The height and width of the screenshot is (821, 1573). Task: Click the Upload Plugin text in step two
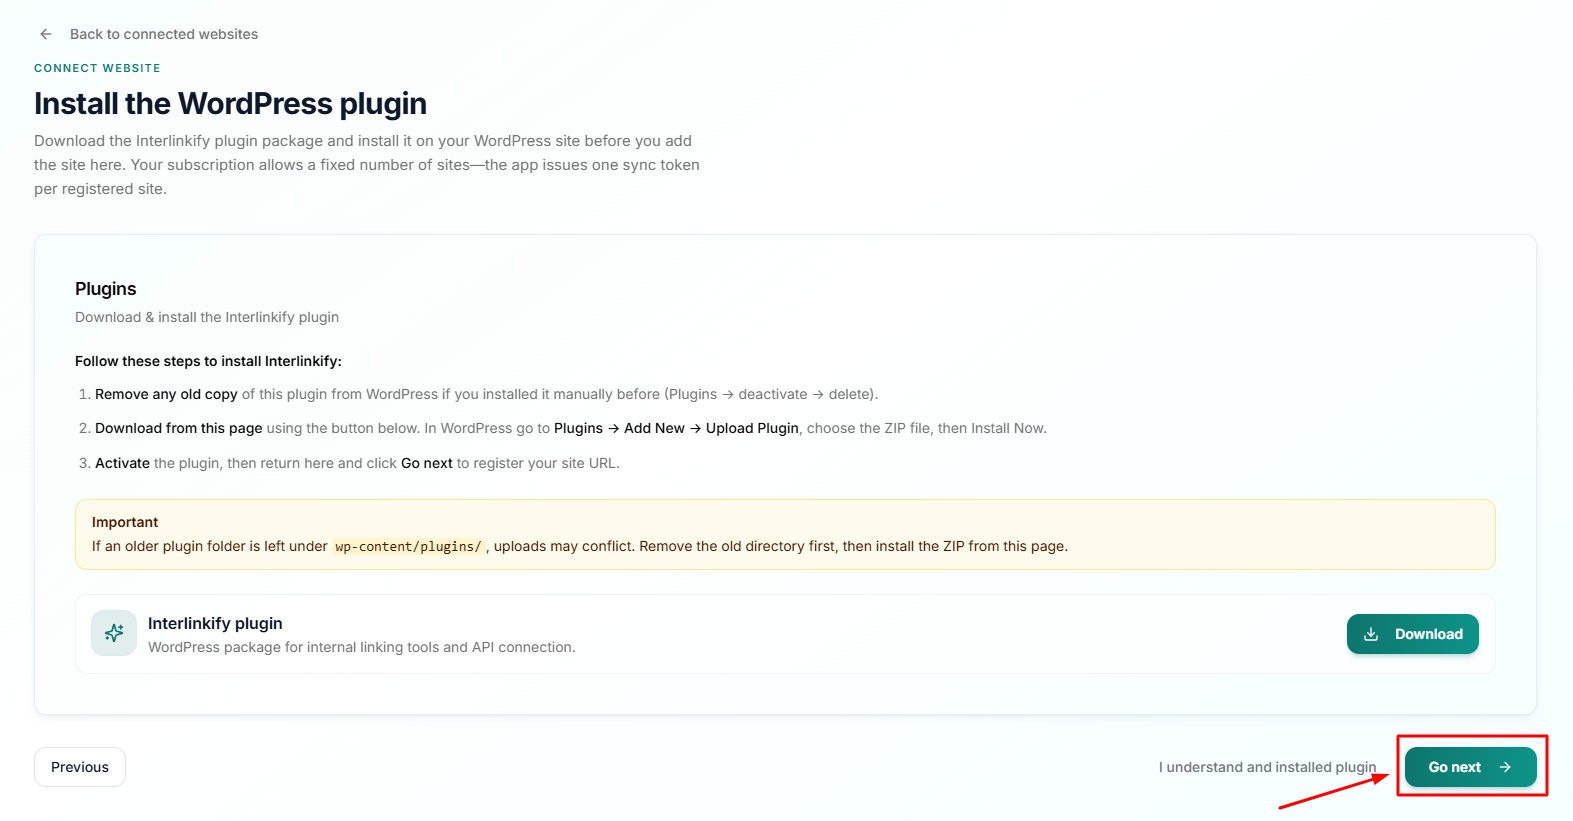coord(752,428)
